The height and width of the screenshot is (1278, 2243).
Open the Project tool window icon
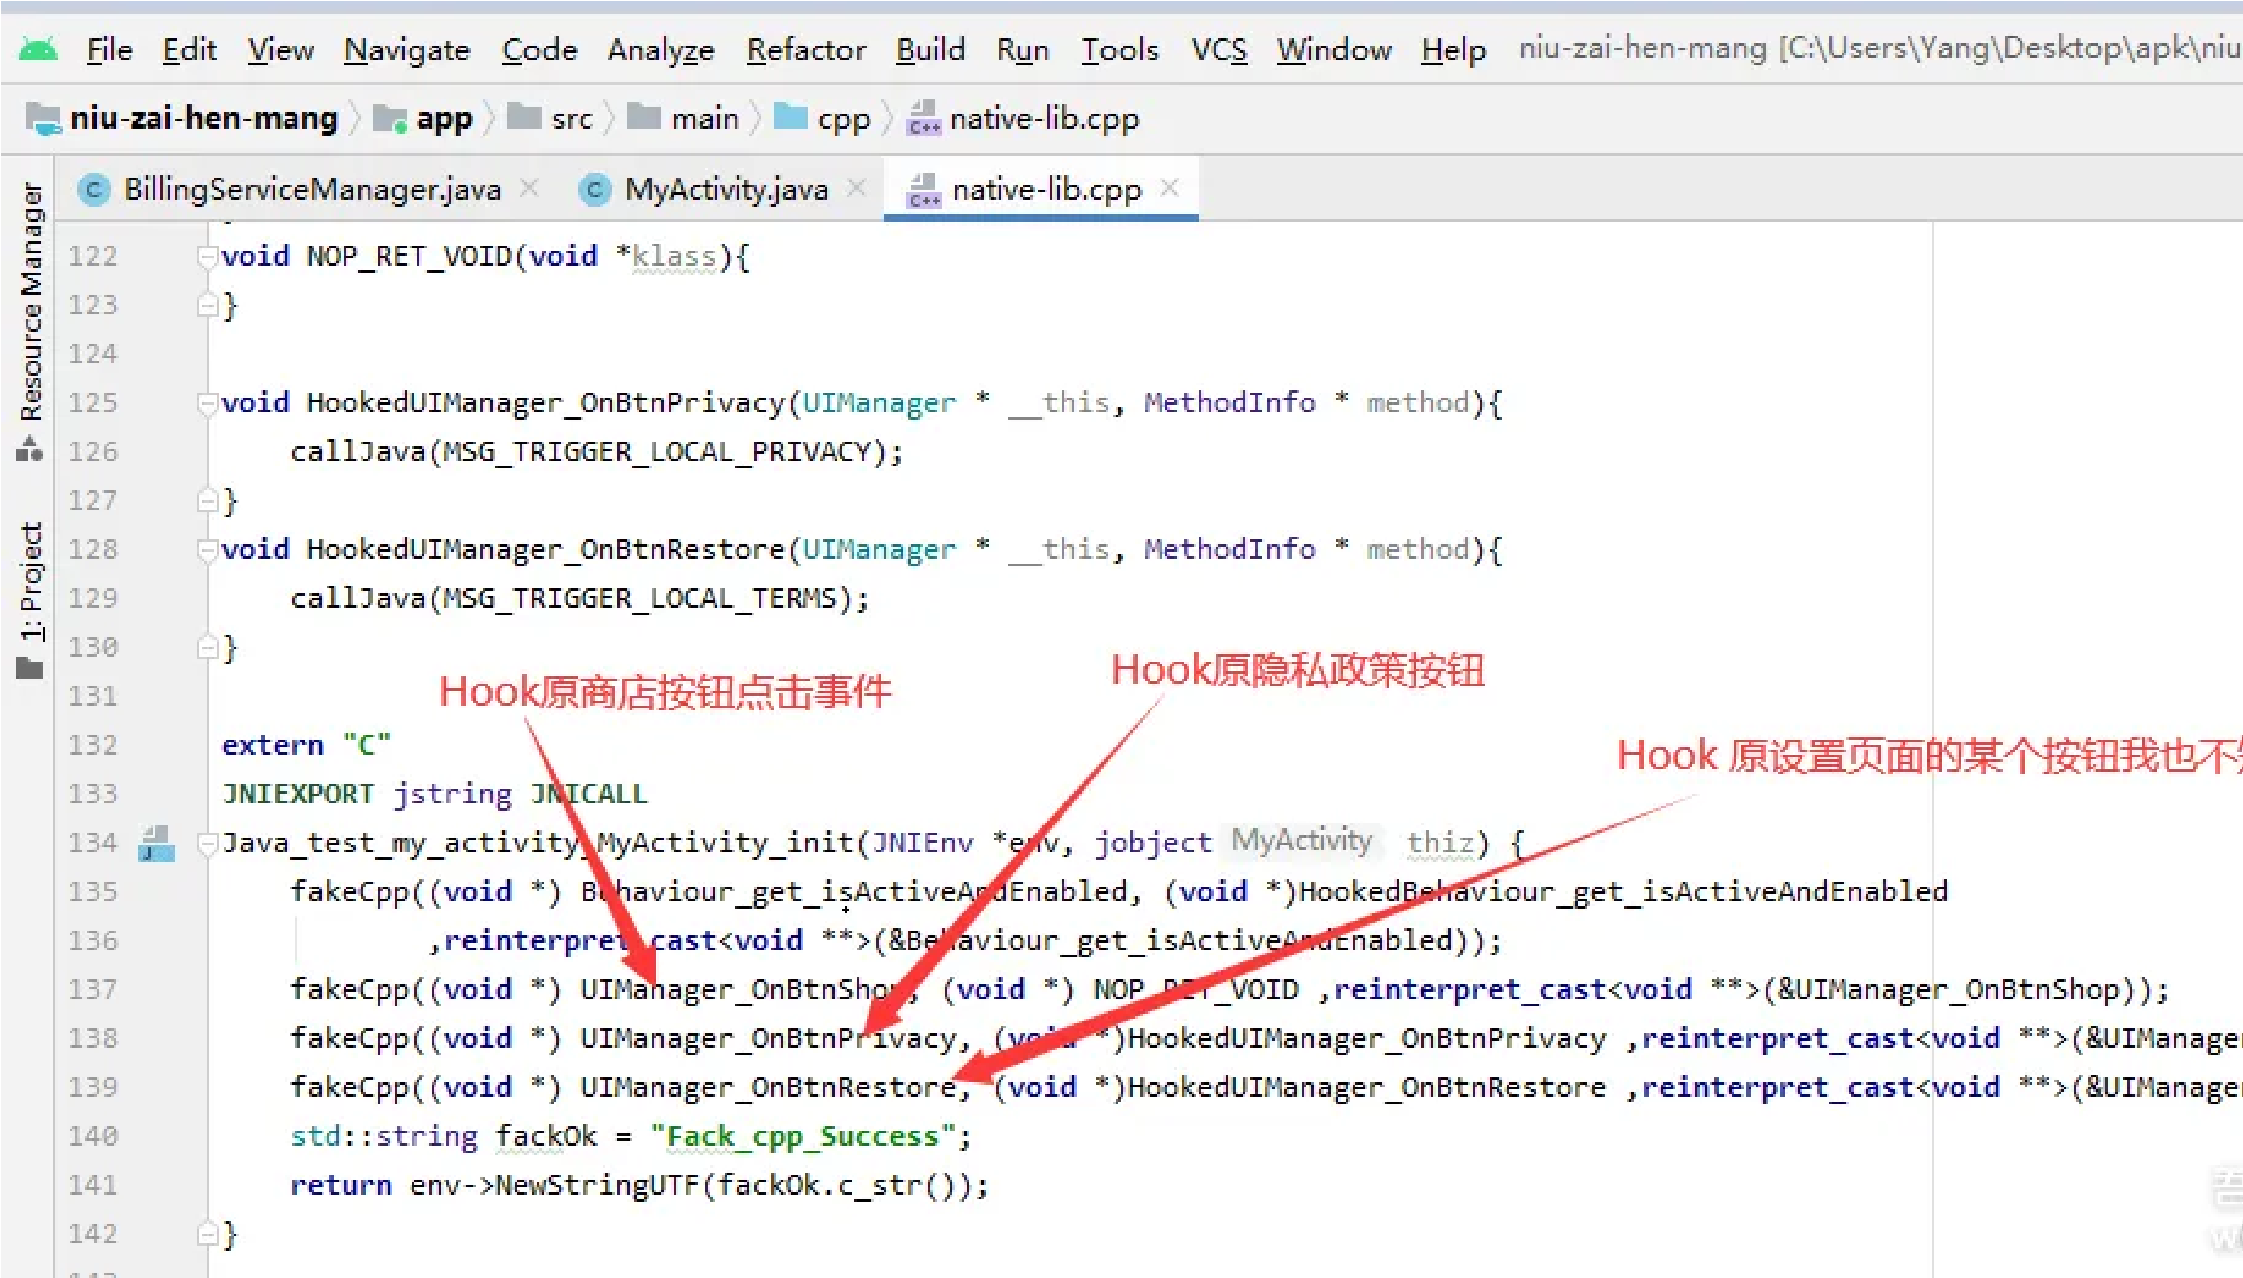click(30, 668)
